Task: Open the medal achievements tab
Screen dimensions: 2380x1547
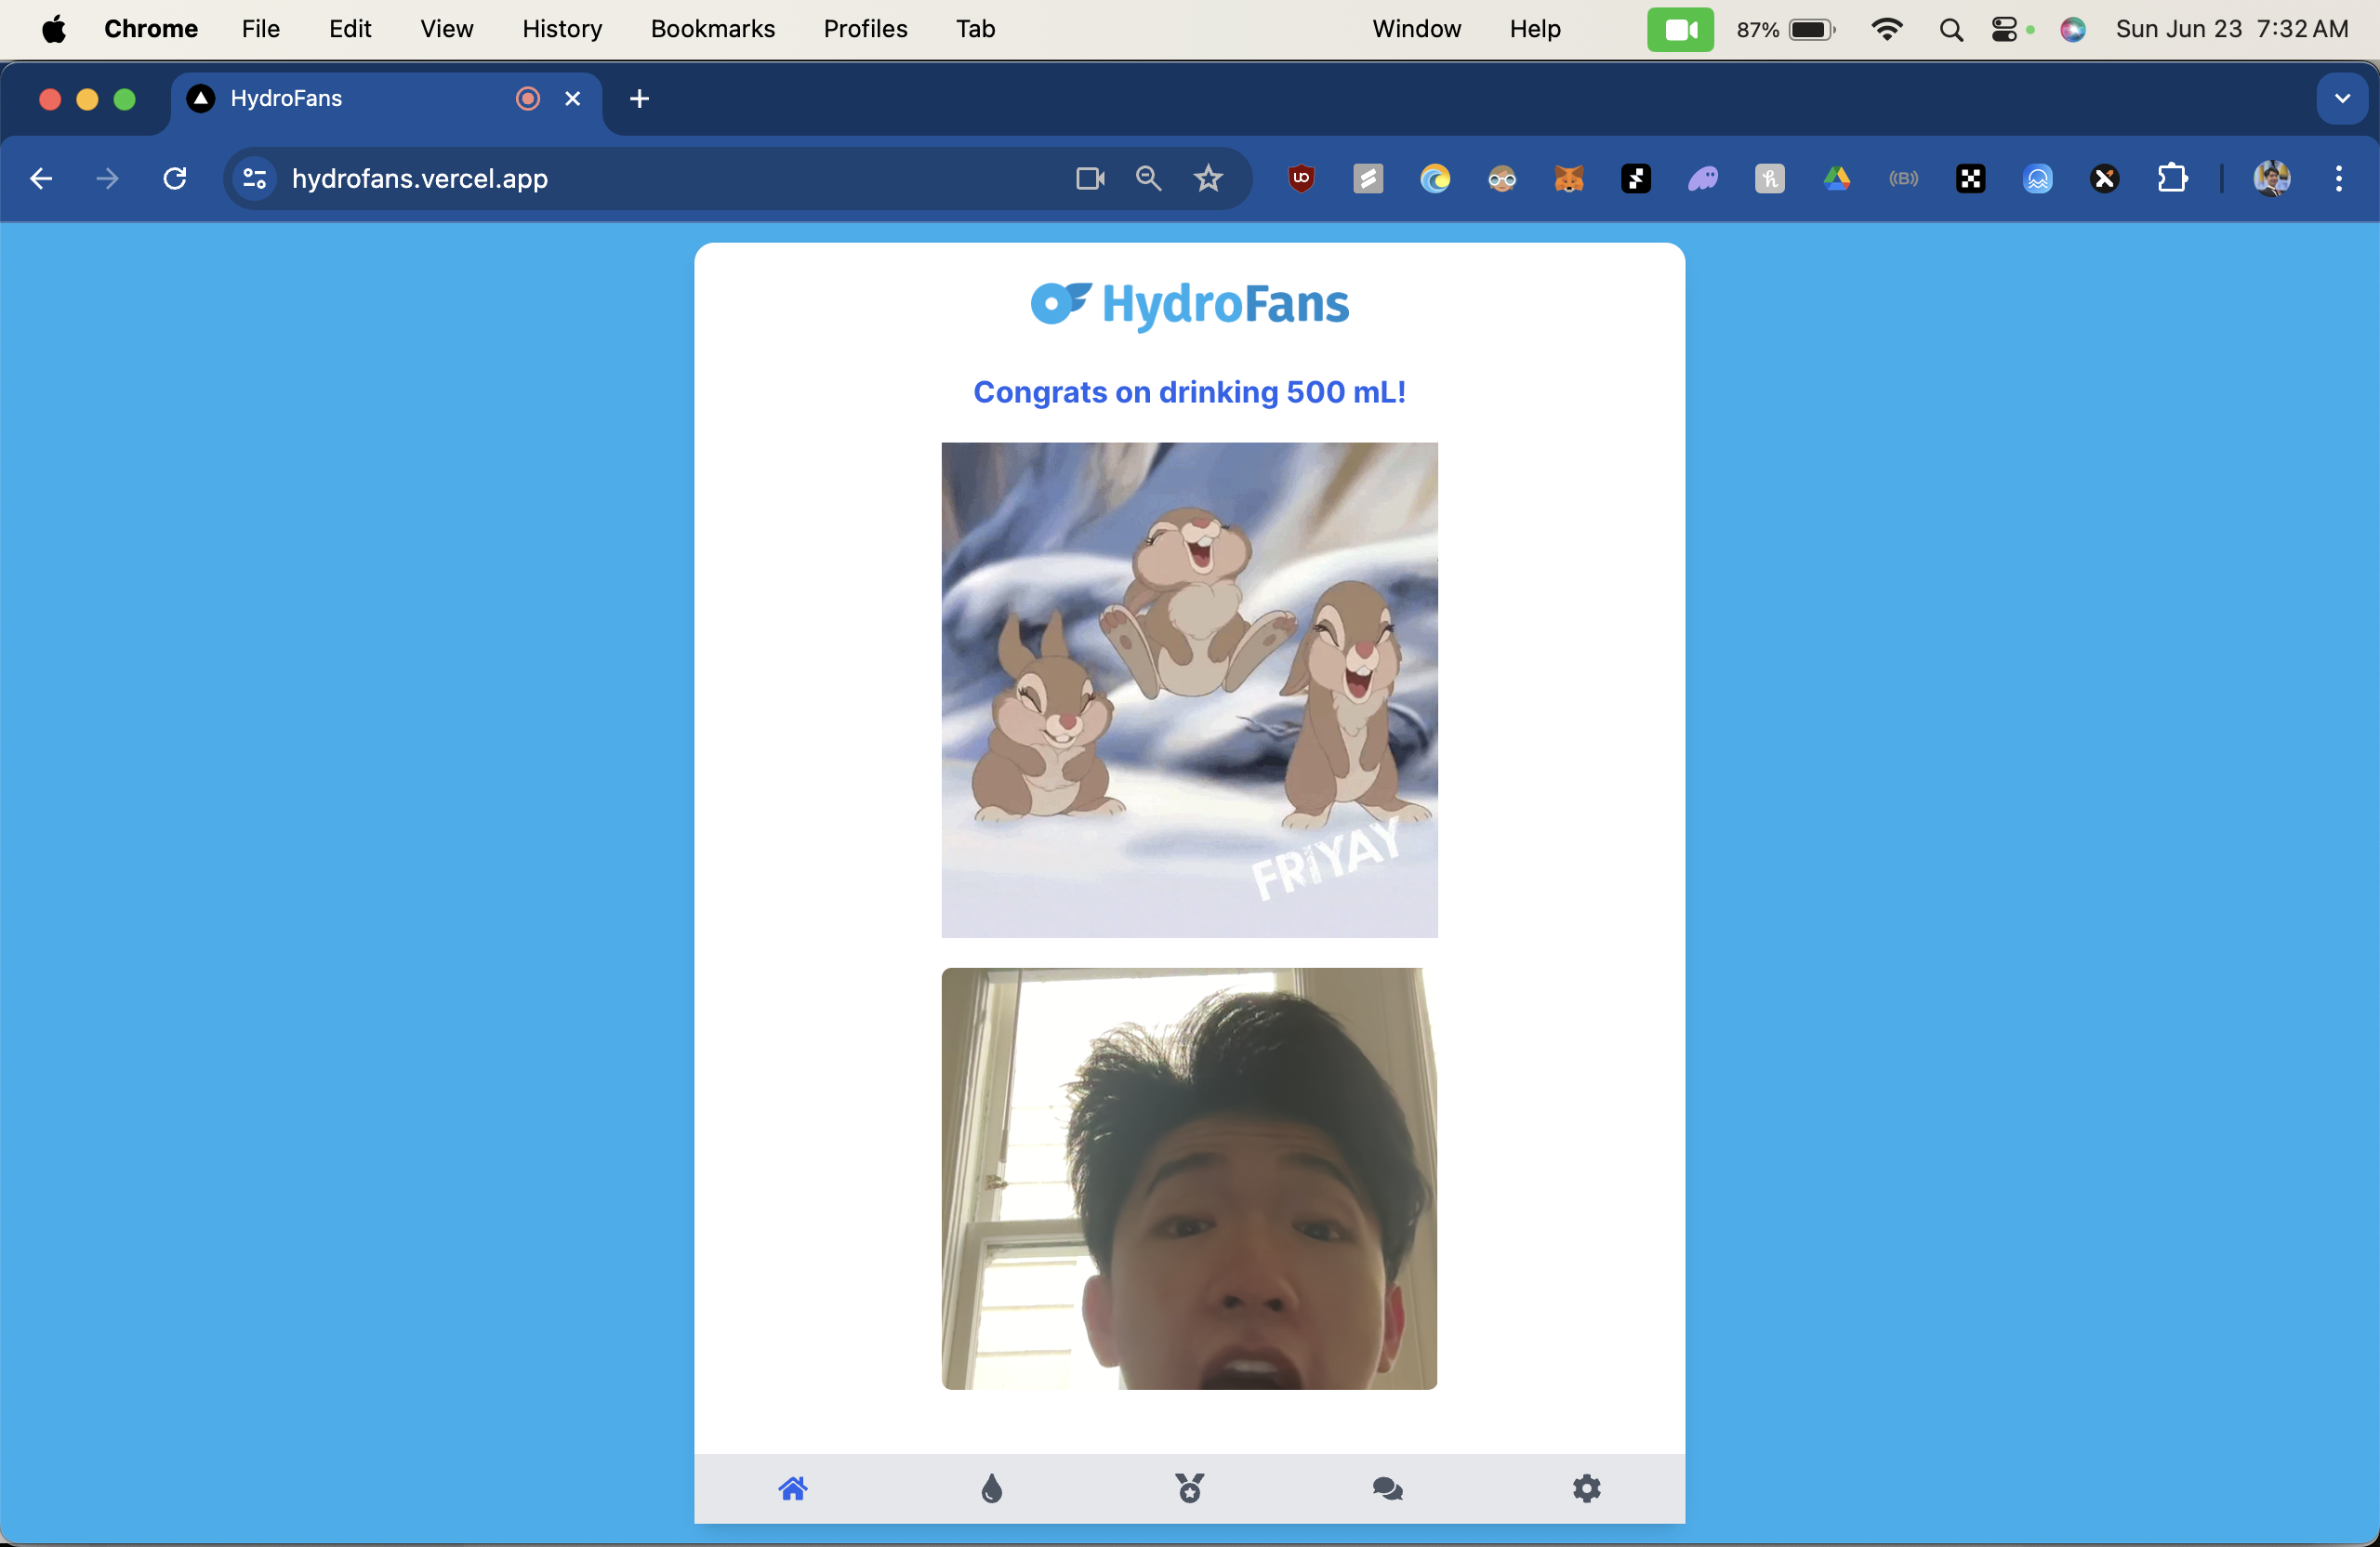Action: 1189,1489
